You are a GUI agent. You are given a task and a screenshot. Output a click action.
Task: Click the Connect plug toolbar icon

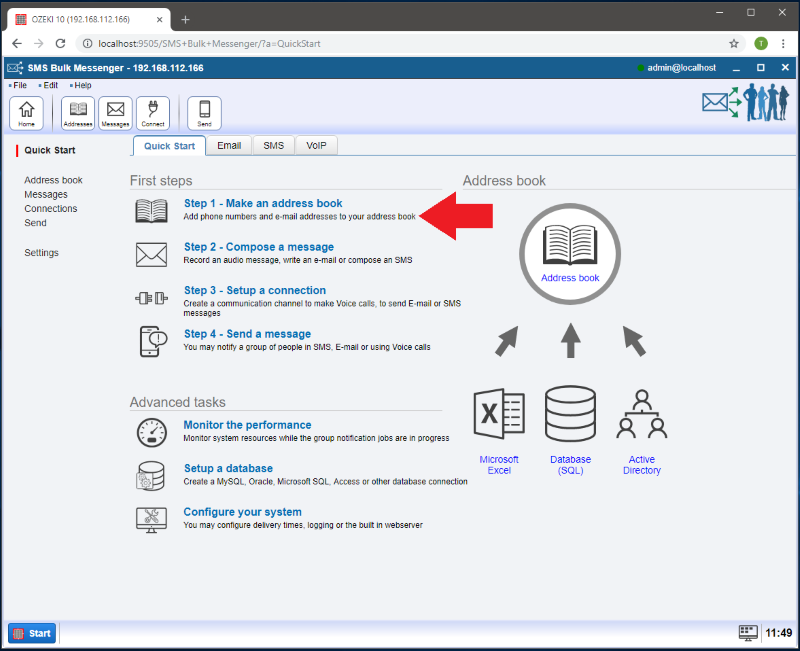pos(153,113)
